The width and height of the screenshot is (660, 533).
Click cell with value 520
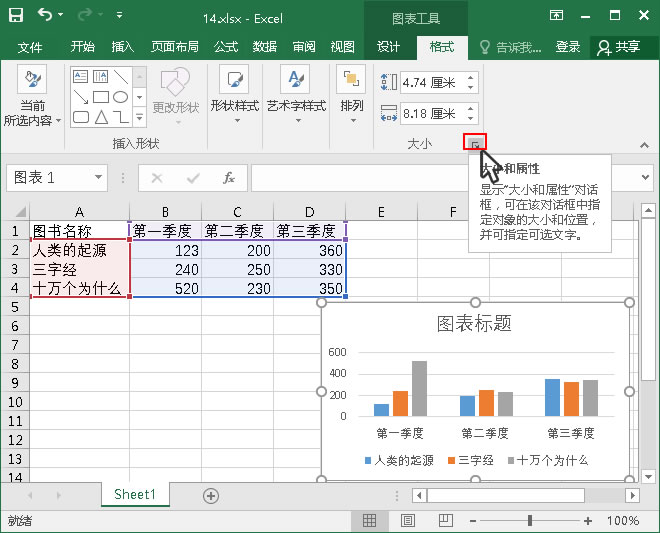(x=166, y=288)
